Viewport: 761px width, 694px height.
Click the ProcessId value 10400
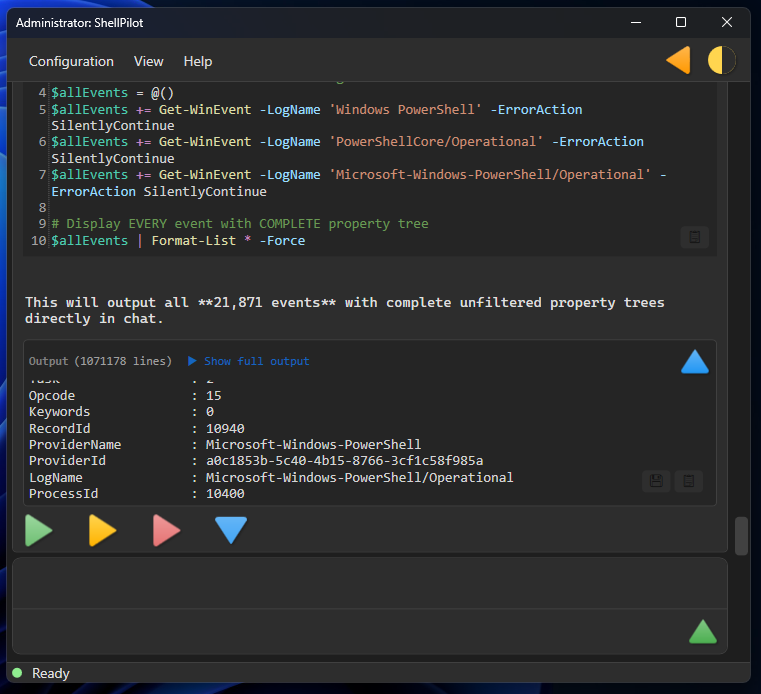tap(225, 494)
